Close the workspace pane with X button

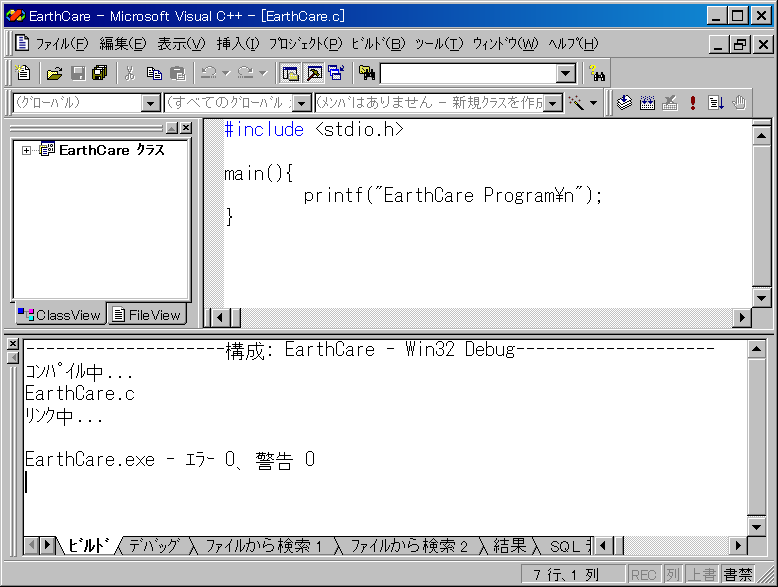186,128
